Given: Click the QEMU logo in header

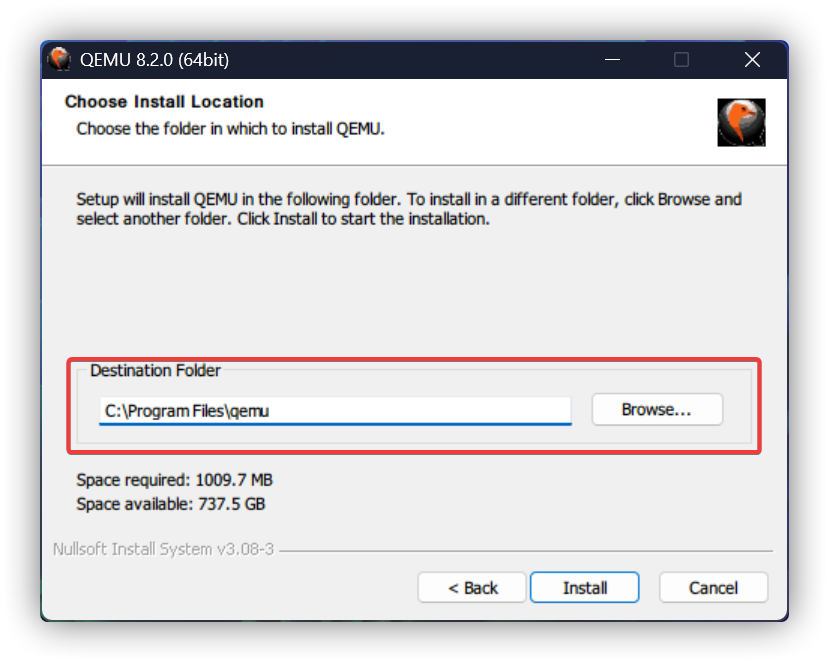Looking at the screenshot, I should tap(741, 122).
